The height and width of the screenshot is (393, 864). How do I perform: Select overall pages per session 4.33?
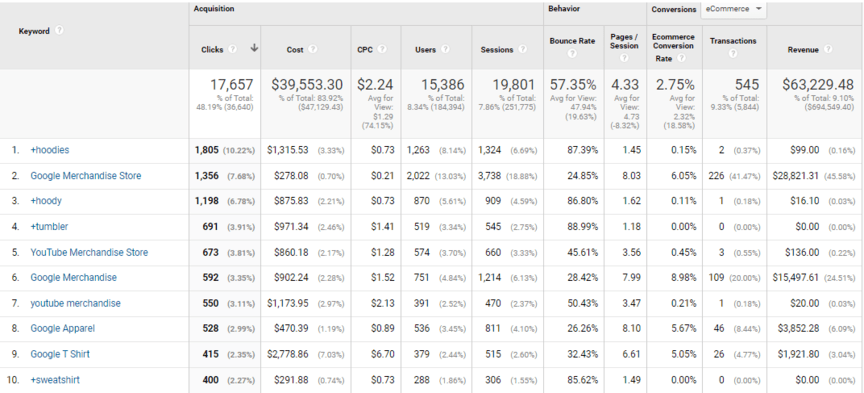coord(625,85)
